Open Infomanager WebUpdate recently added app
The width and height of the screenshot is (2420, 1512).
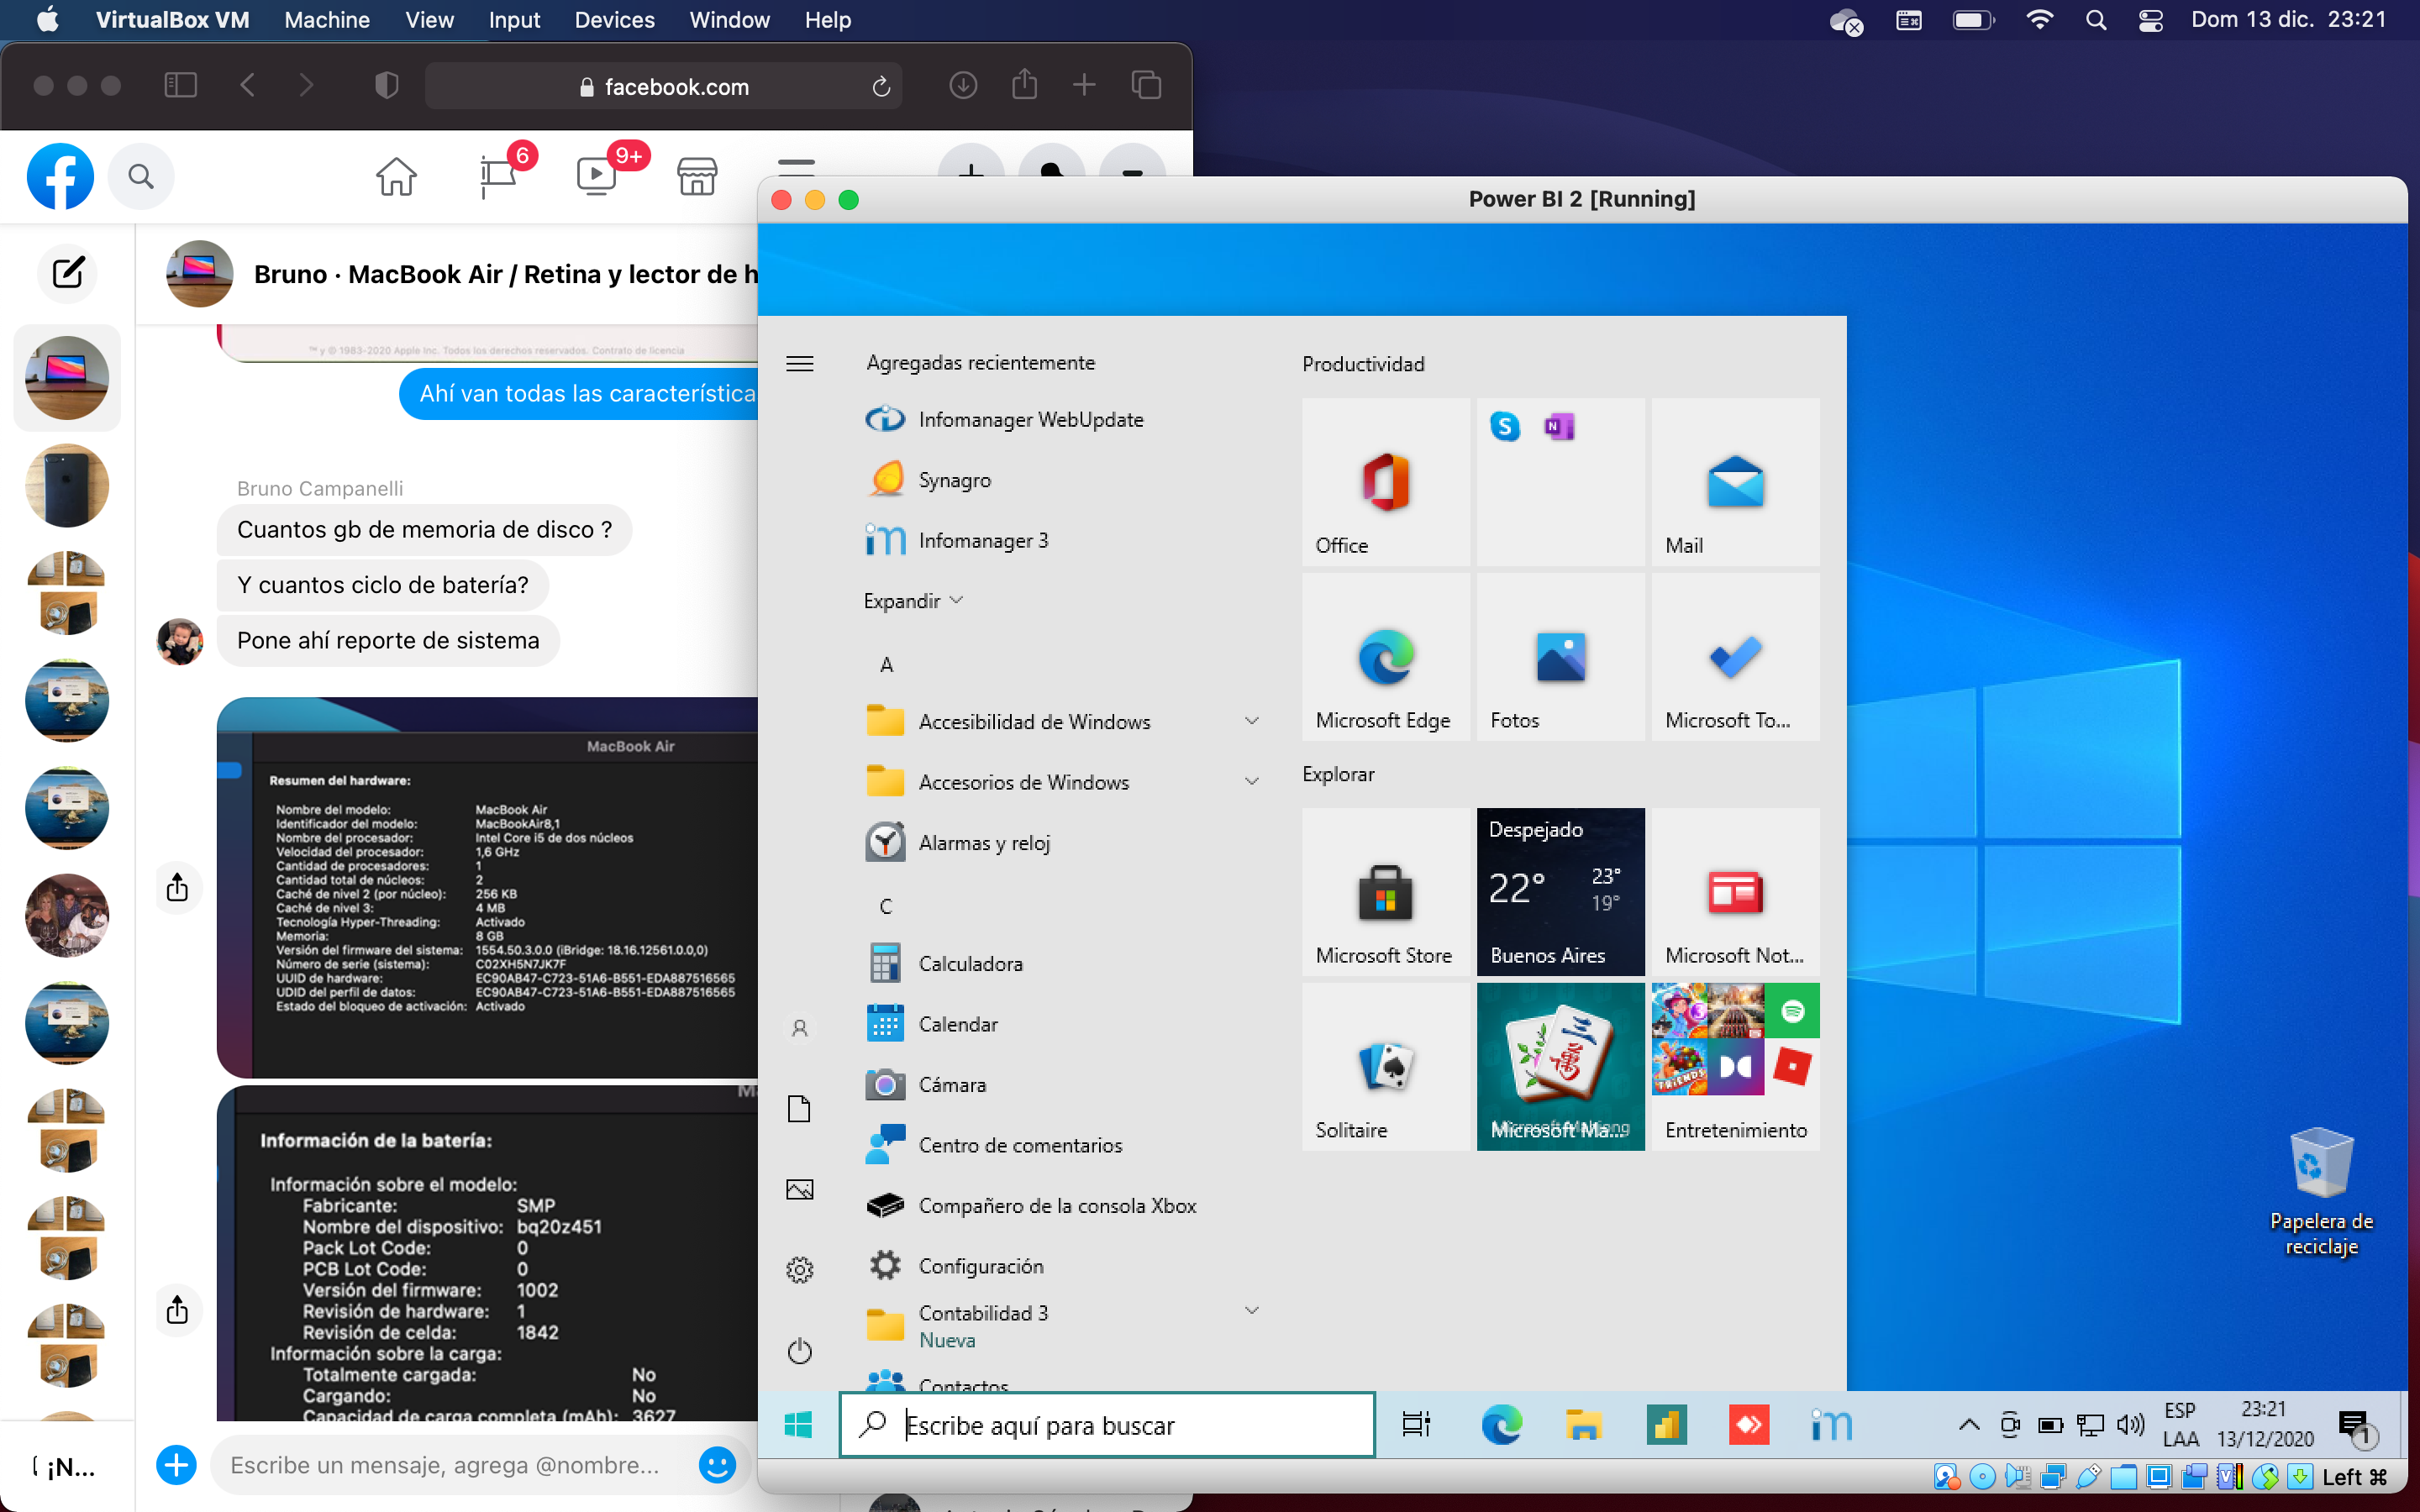click(x=1030, y=420)
